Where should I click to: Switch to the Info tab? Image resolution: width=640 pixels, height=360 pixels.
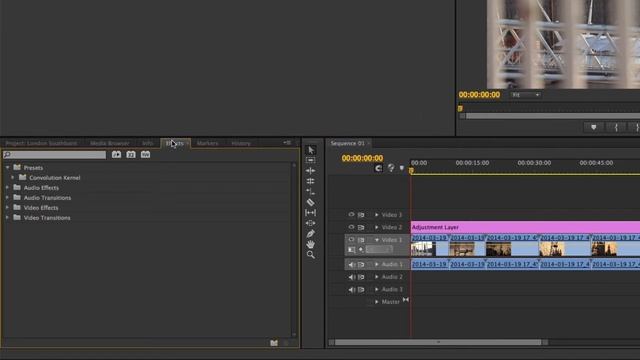[x=147, y=143]
